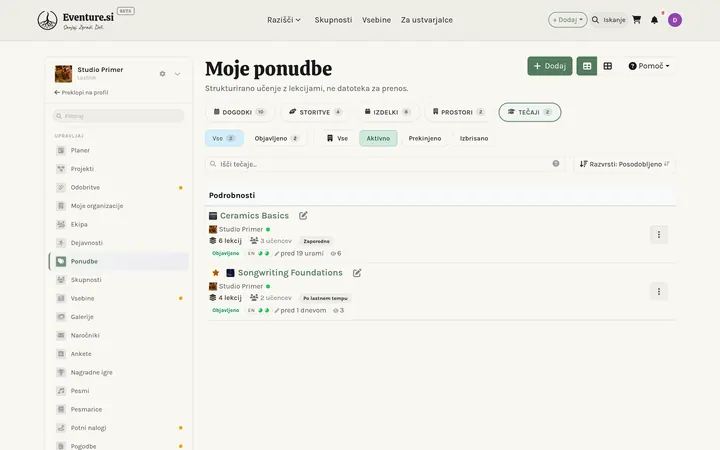Click the 'Zaporedno' badge
Viewport: 720px width, 450px height.
click(316, 241)
